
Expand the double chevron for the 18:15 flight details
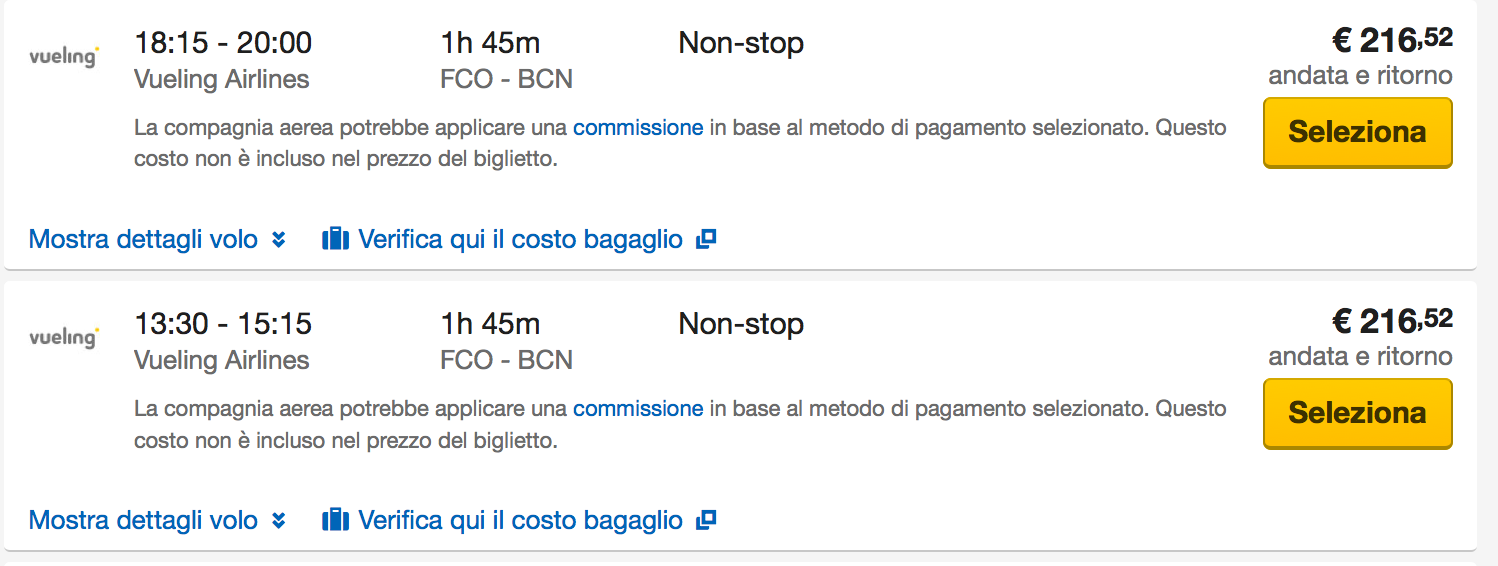[x=279, y=240]
